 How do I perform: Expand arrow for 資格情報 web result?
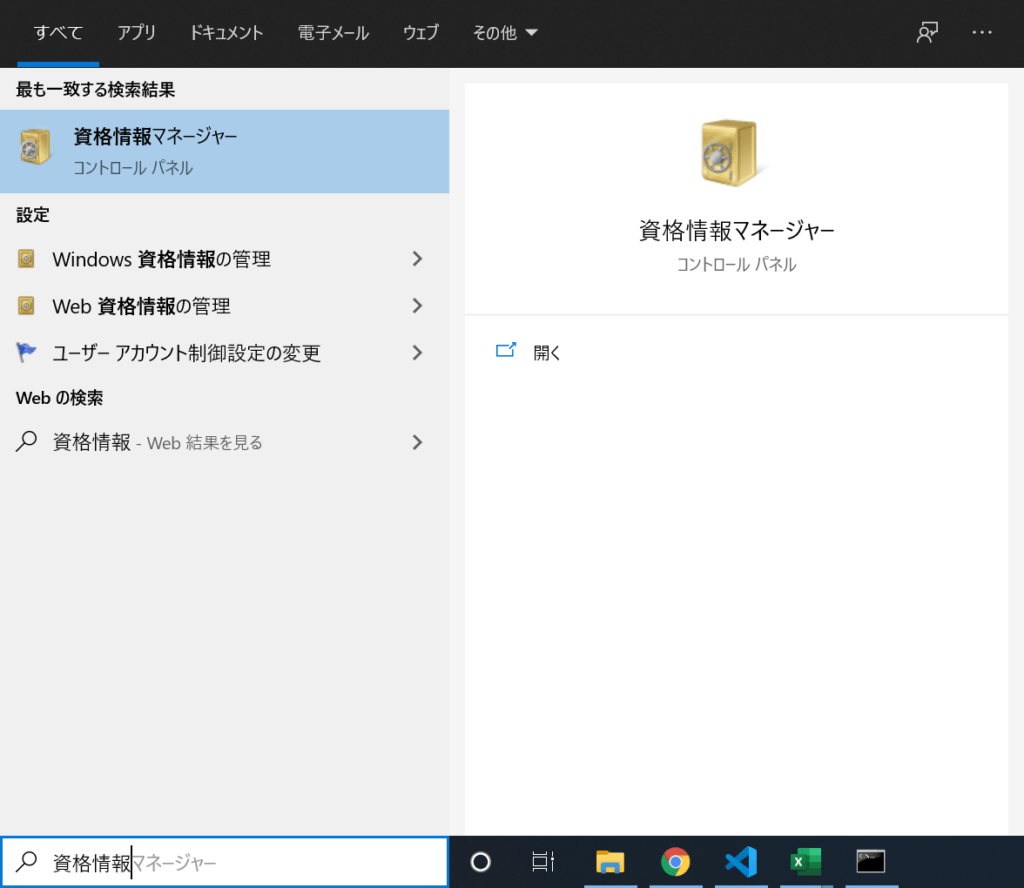(x=417, y=443)
